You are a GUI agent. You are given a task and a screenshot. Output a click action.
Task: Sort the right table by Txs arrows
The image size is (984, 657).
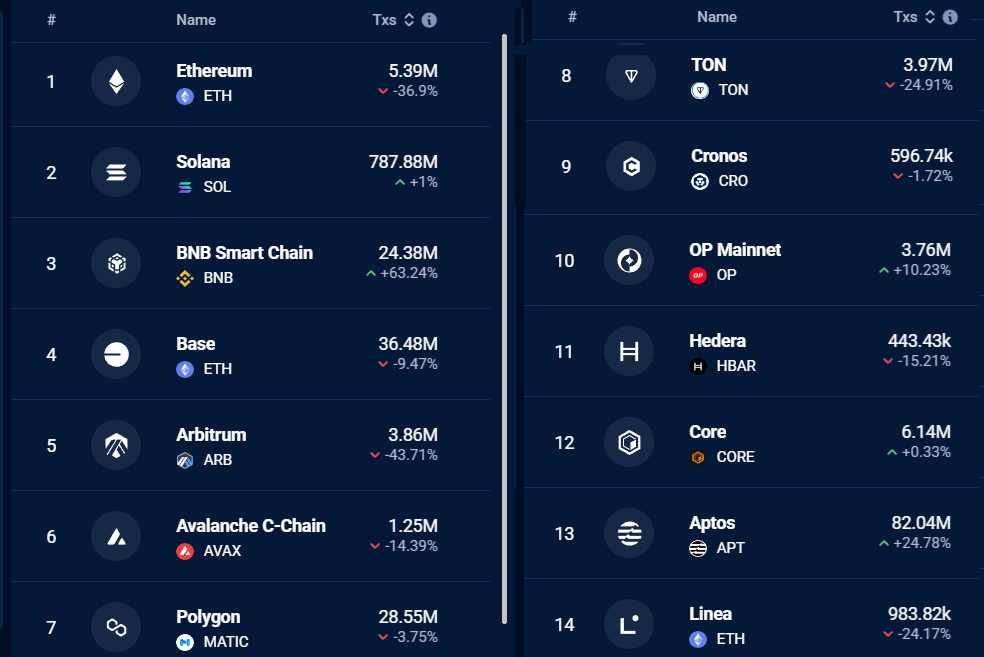[930, 17]
